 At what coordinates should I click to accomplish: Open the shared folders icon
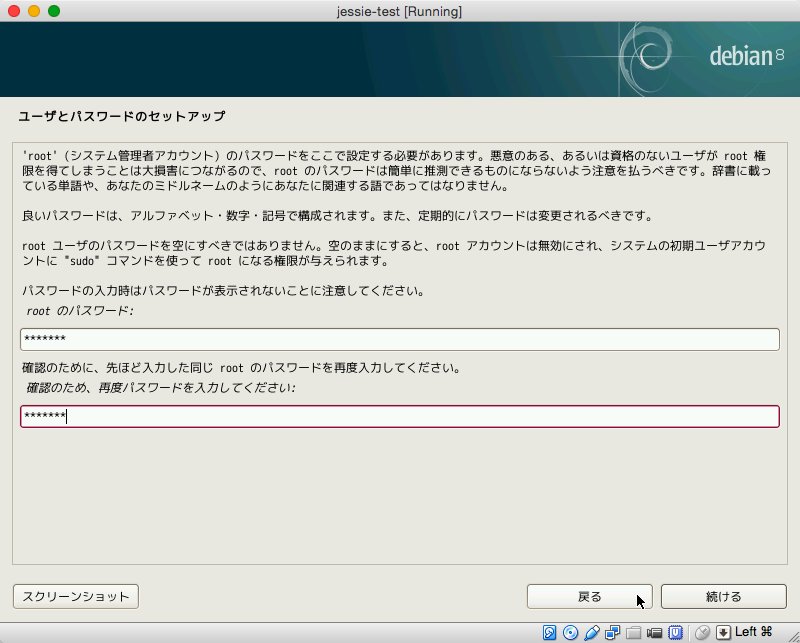[633, 633]
